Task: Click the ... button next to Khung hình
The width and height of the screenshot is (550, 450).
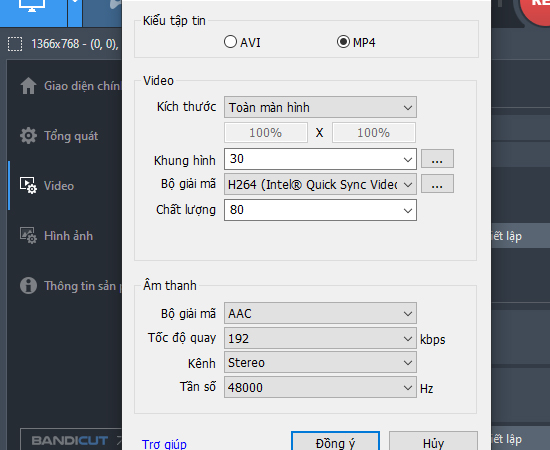Action: [437, 159]
